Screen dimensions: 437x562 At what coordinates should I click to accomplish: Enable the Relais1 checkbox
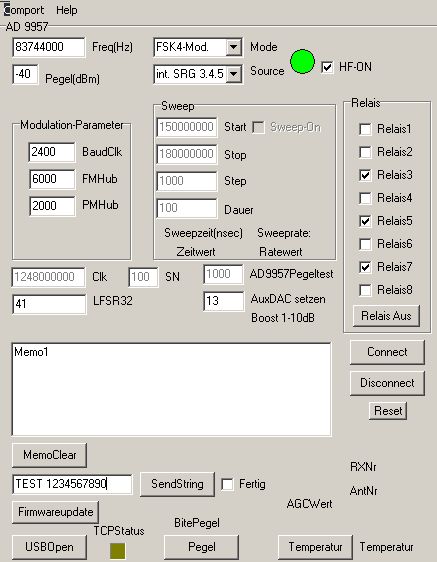click(x=365, y=129)
